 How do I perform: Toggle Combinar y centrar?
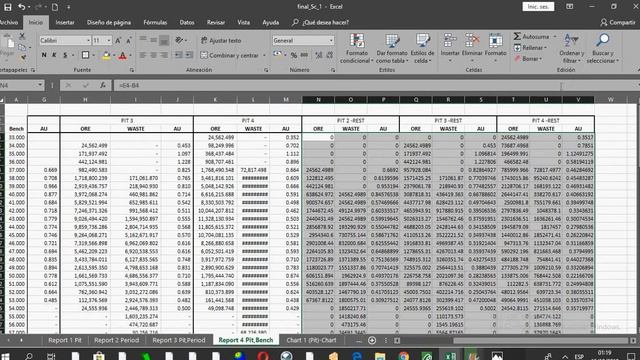click(230, 55)
